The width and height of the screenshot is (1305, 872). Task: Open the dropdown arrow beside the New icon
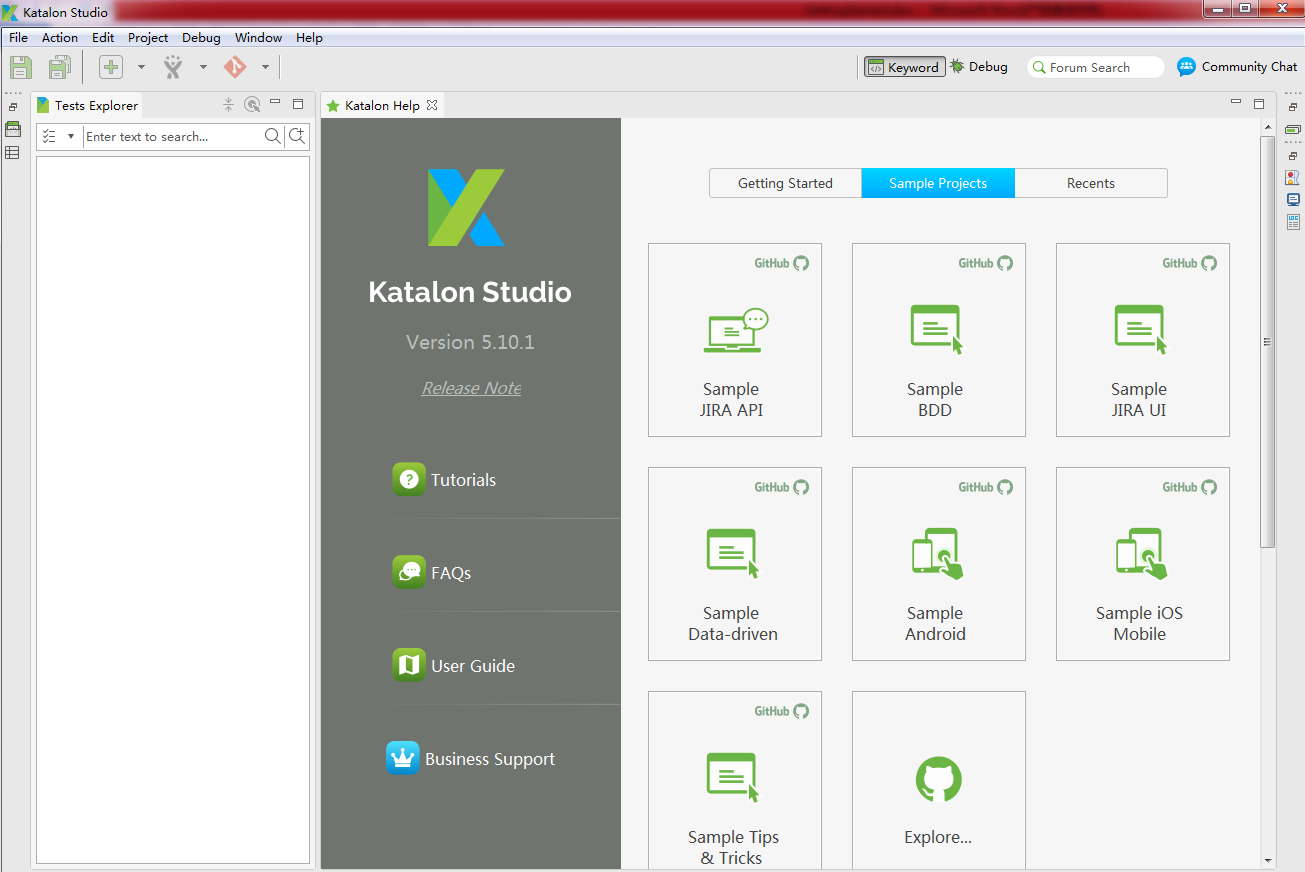coord(141,67)
